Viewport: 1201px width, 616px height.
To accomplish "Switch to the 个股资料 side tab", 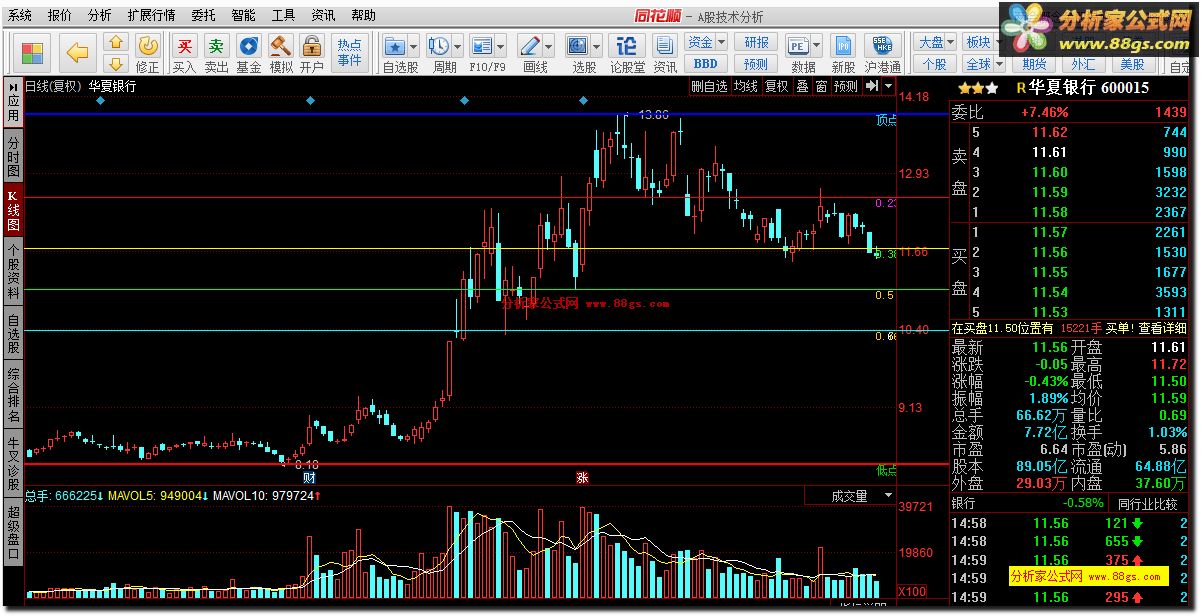I will (x=13, y=271).
